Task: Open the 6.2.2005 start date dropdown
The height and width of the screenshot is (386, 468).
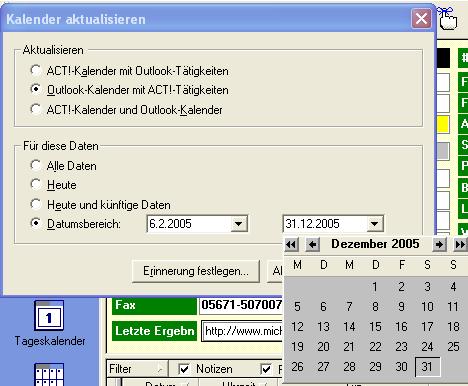Action: 239,224
